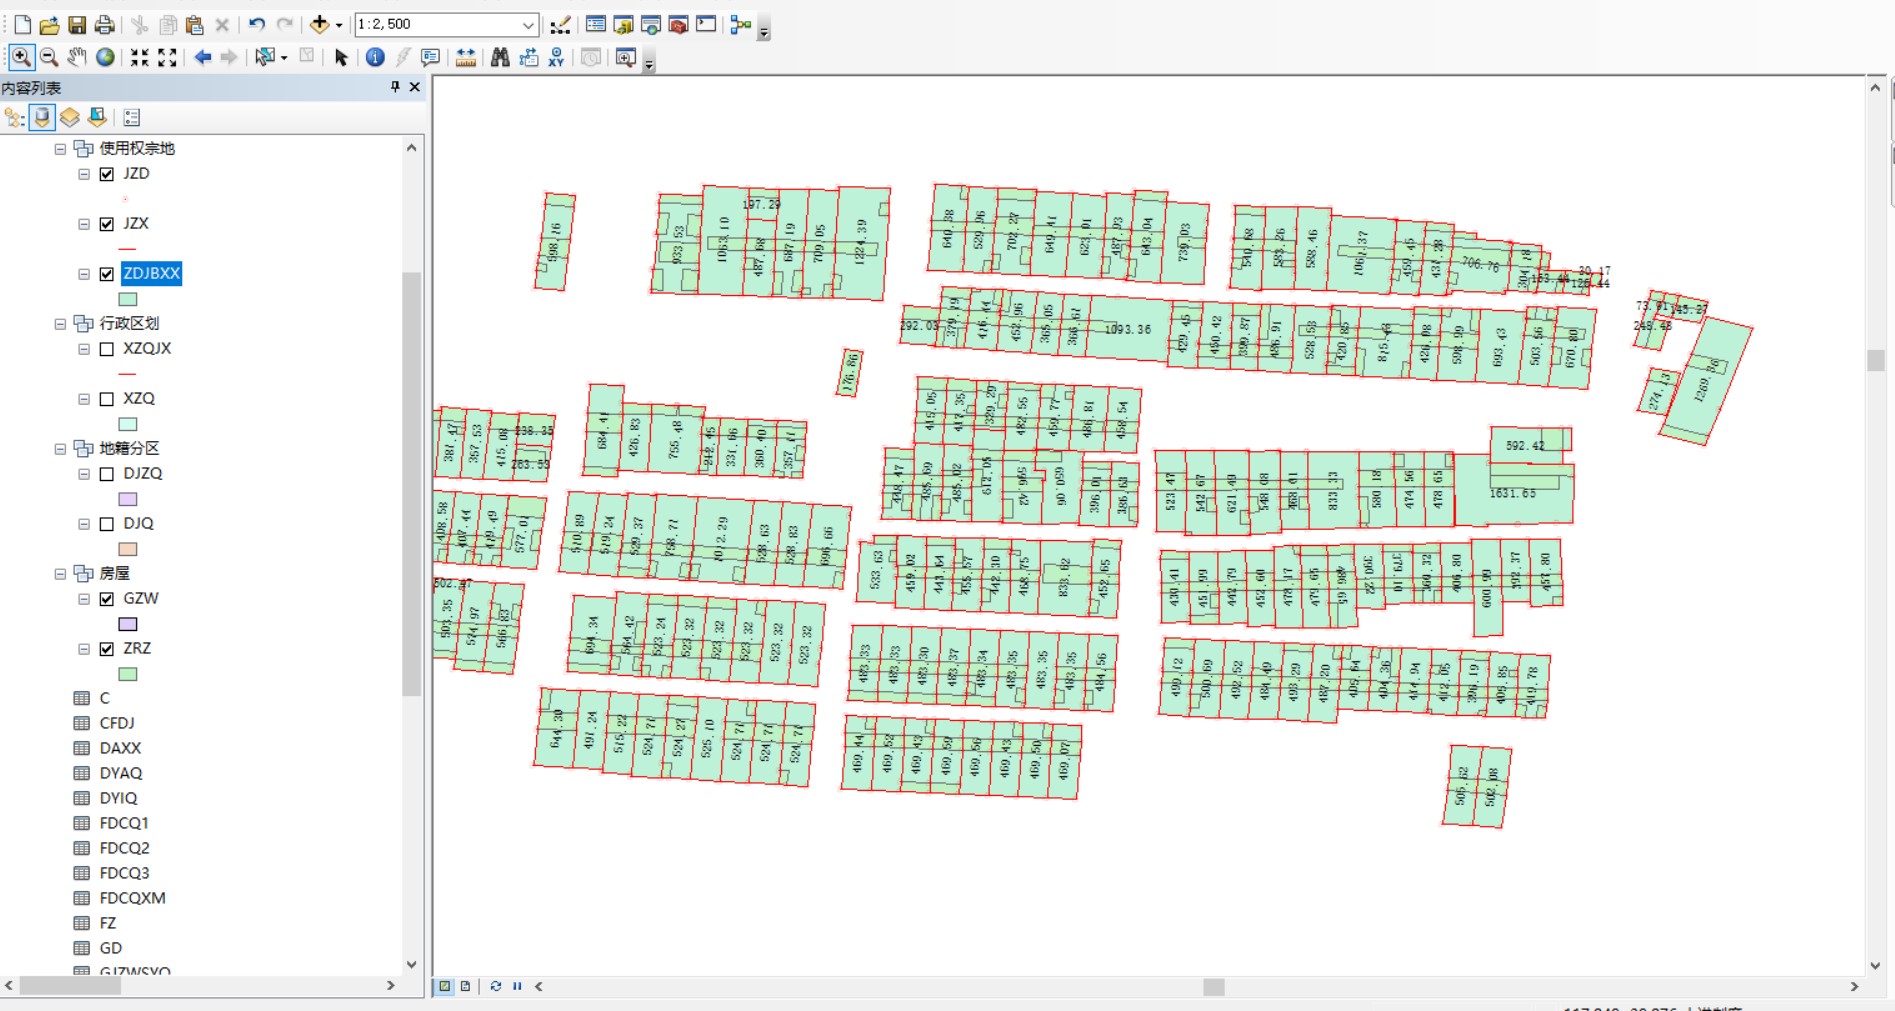The height and width of the screenshot is (1011, 1895).
Task: Open the FDCQXM table entry
Action: point(132,898)
